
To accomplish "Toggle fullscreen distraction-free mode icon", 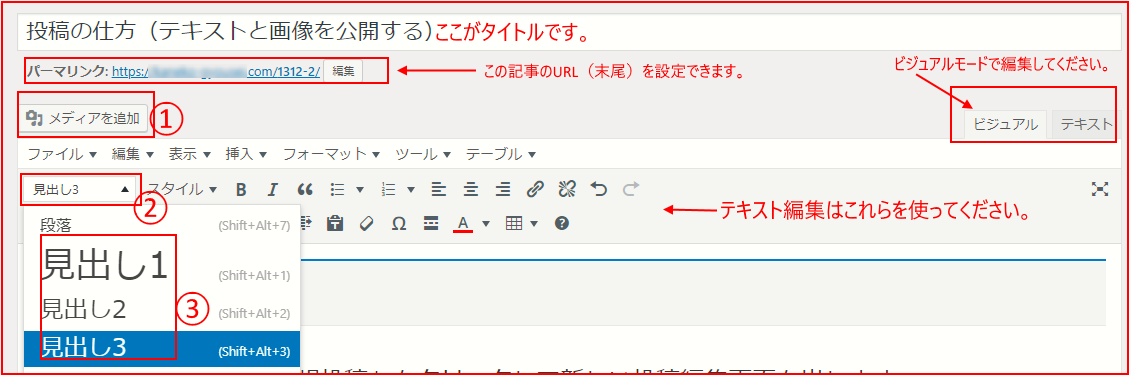I will click(x=1099, y=189).
